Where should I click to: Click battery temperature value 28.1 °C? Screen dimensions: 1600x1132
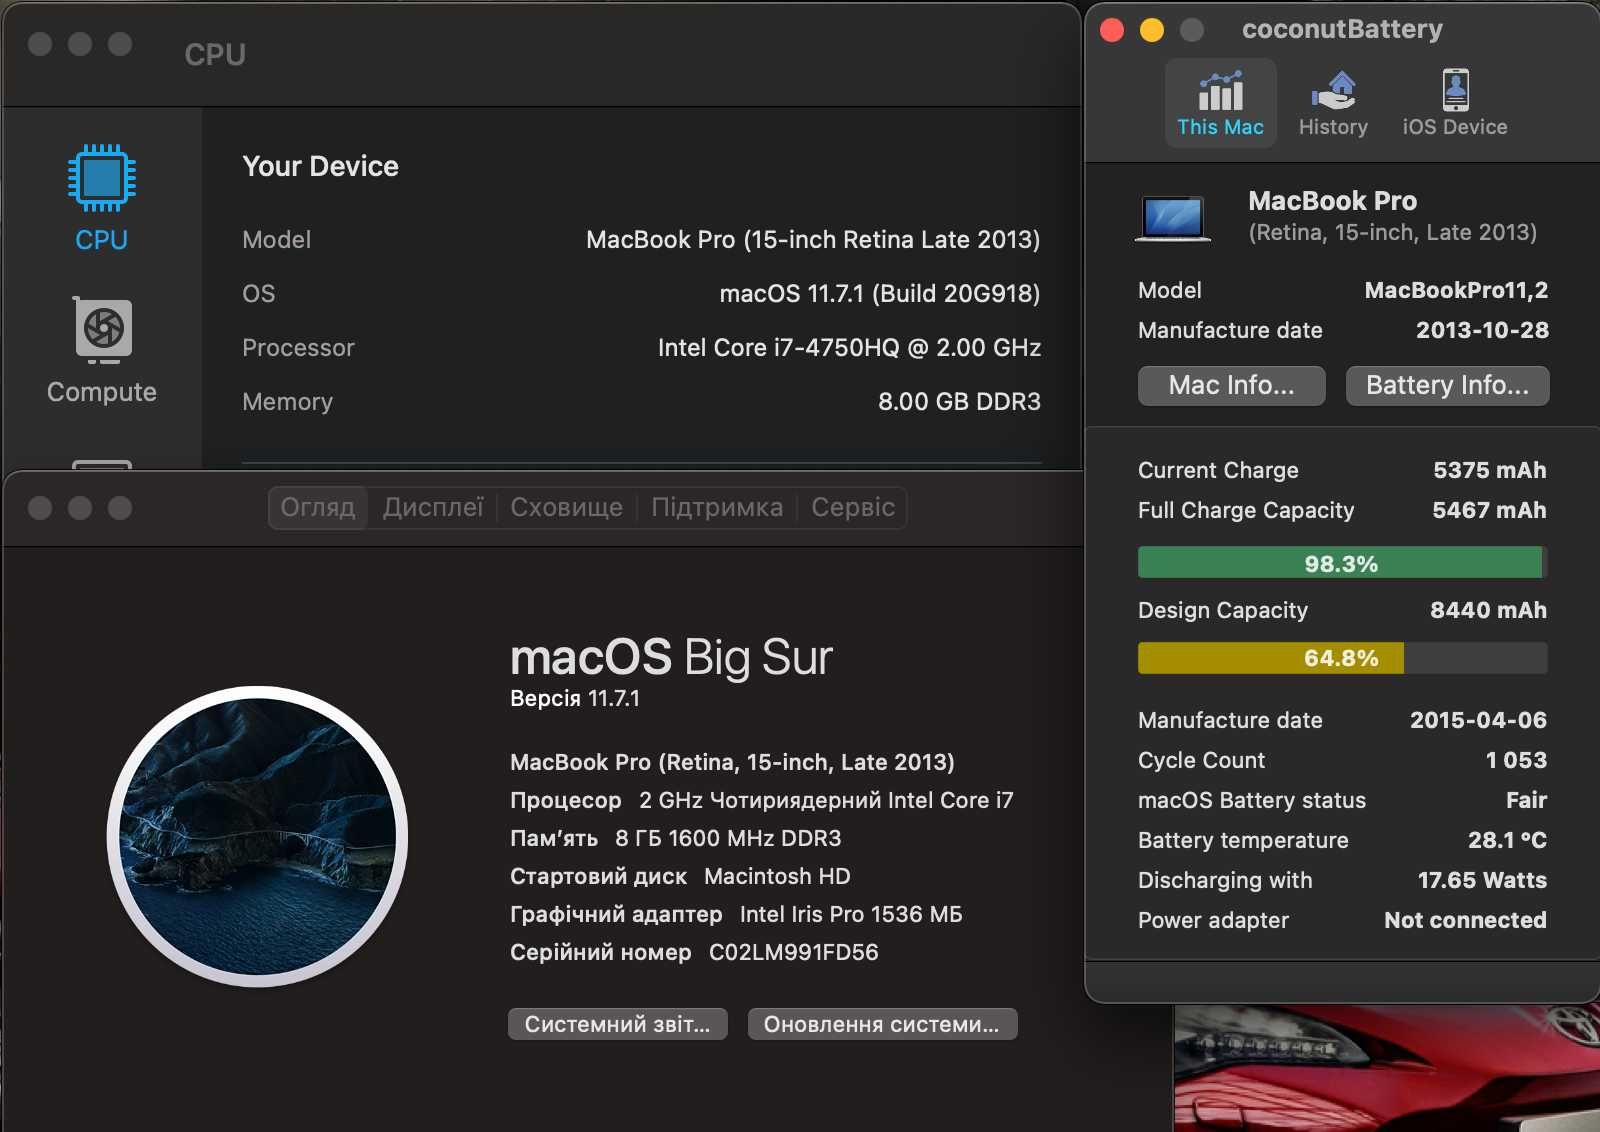click(x=1507, y=840)
